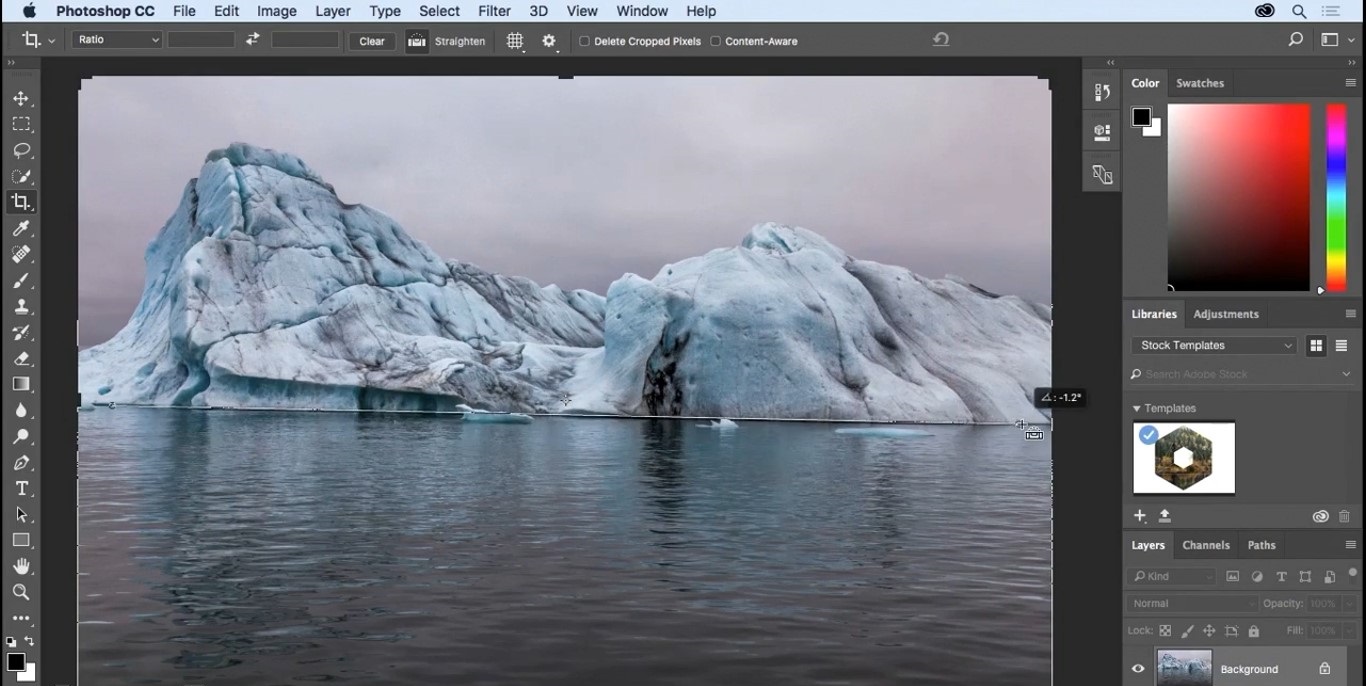
Task: Select the Path Selection tool
Action: tap(21, 515)
